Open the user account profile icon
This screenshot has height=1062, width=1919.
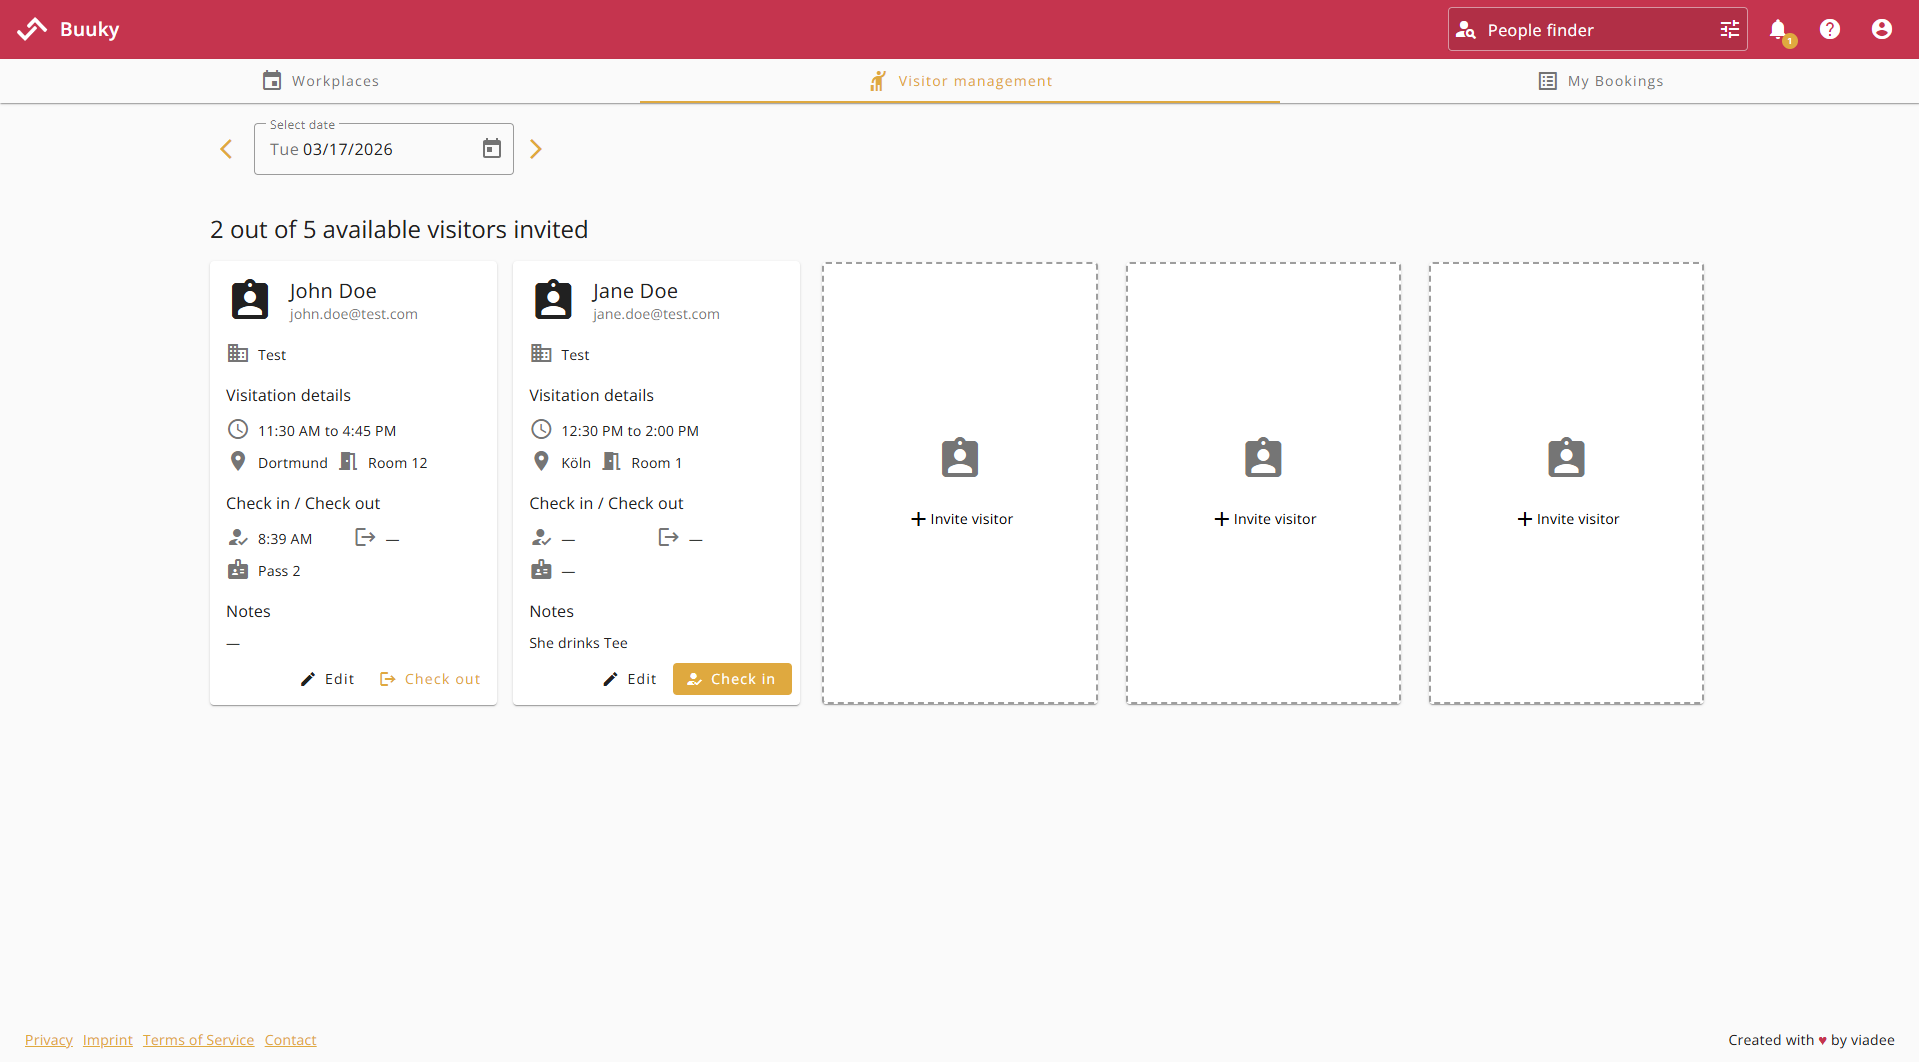coord(1881,29)
